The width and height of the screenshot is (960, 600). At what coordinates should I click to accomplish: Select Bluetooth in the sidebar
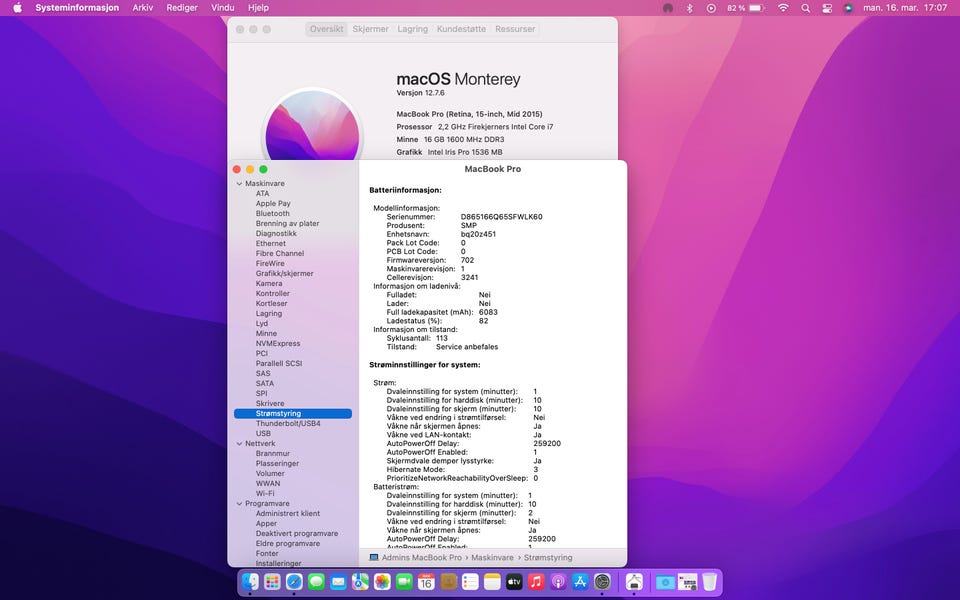pos(272,213)
